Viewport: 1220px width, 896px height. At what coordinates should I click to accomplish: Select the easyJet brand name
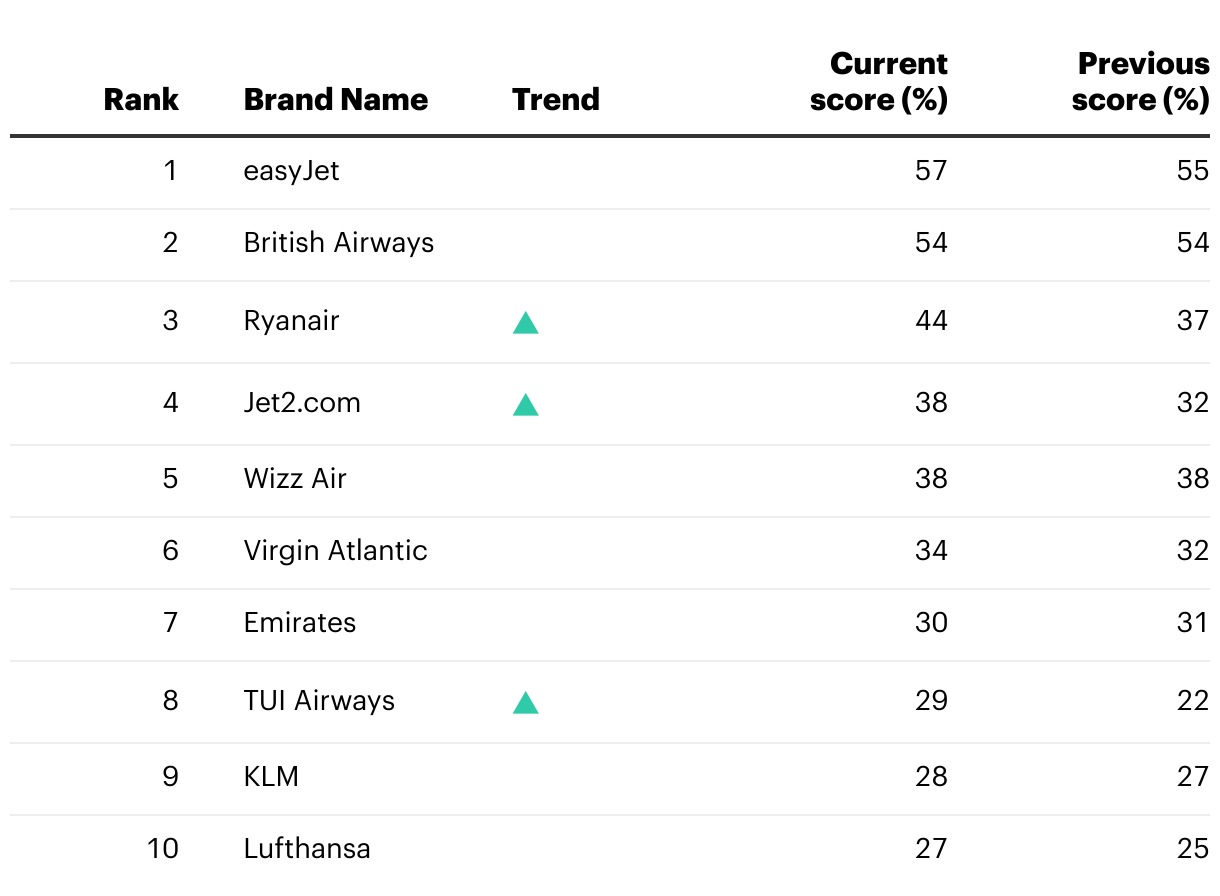(292, 171)
